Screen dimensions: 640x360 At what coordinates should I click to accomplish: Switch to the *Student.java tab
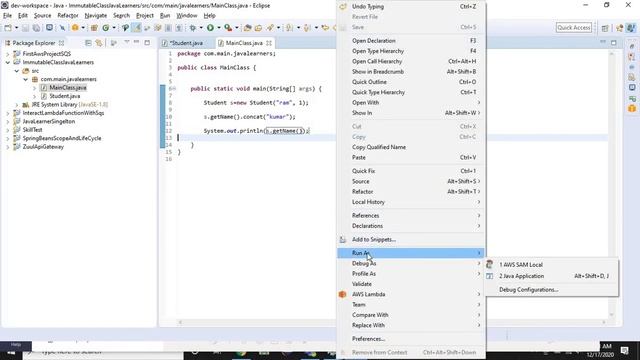point(187,43)
